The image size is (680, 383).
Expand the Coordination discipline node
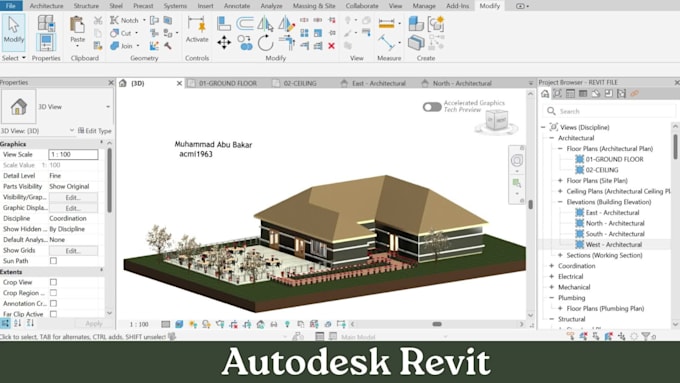[551, 266]
